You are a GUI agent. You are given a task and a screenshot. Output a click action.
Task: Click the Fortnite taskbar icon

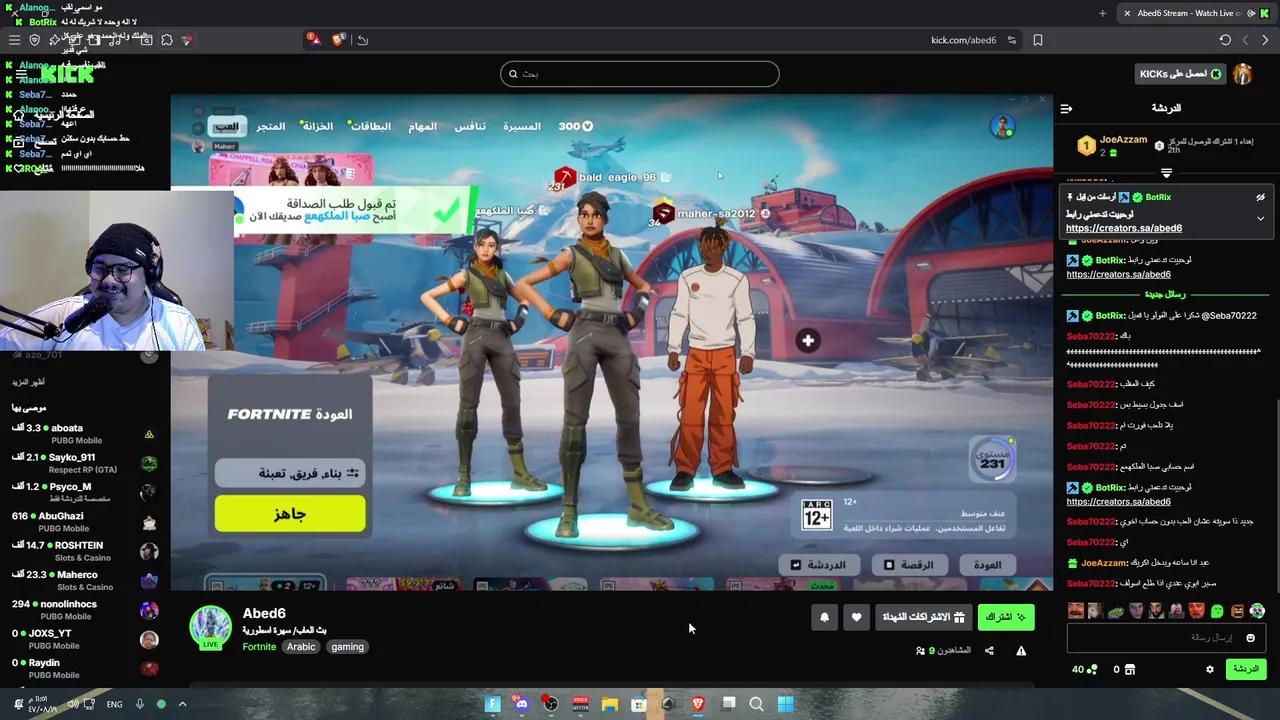[x=492, y=704]
